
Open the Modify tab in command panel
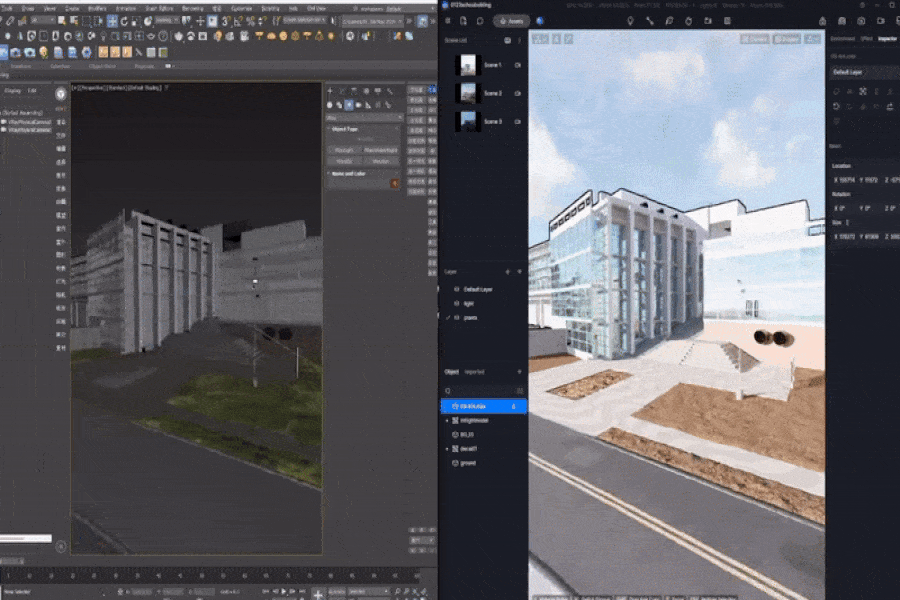tap(342, 91)
